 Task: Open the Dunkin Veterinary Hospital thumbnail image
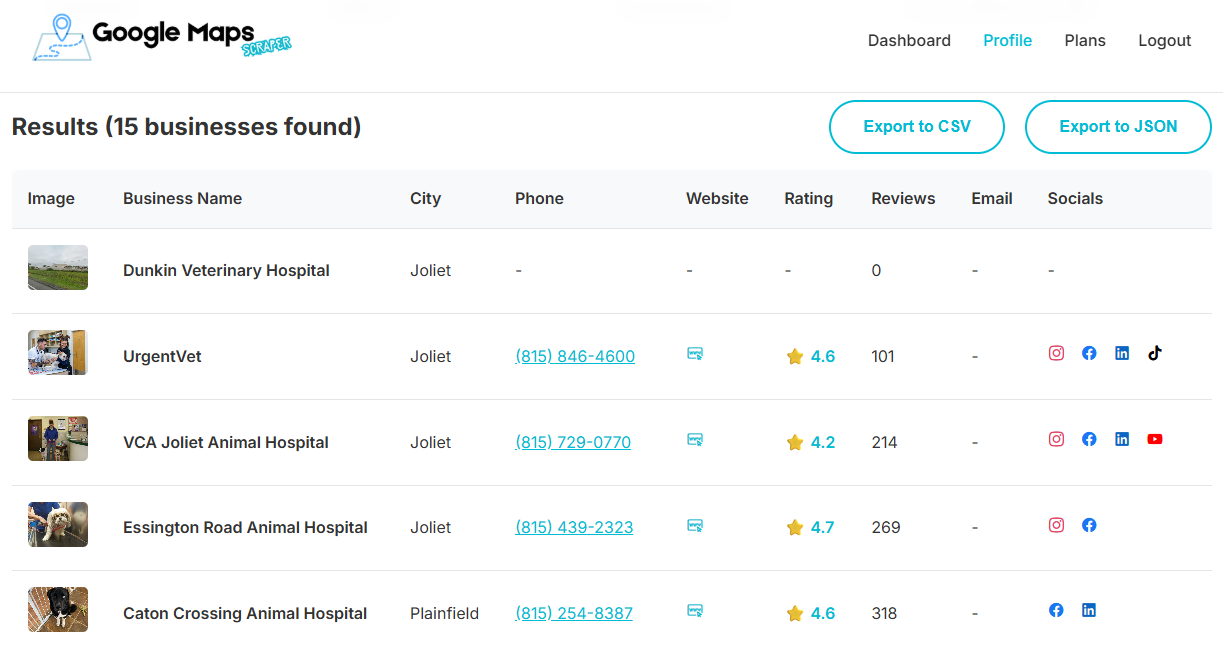click(x=58, y=268)
